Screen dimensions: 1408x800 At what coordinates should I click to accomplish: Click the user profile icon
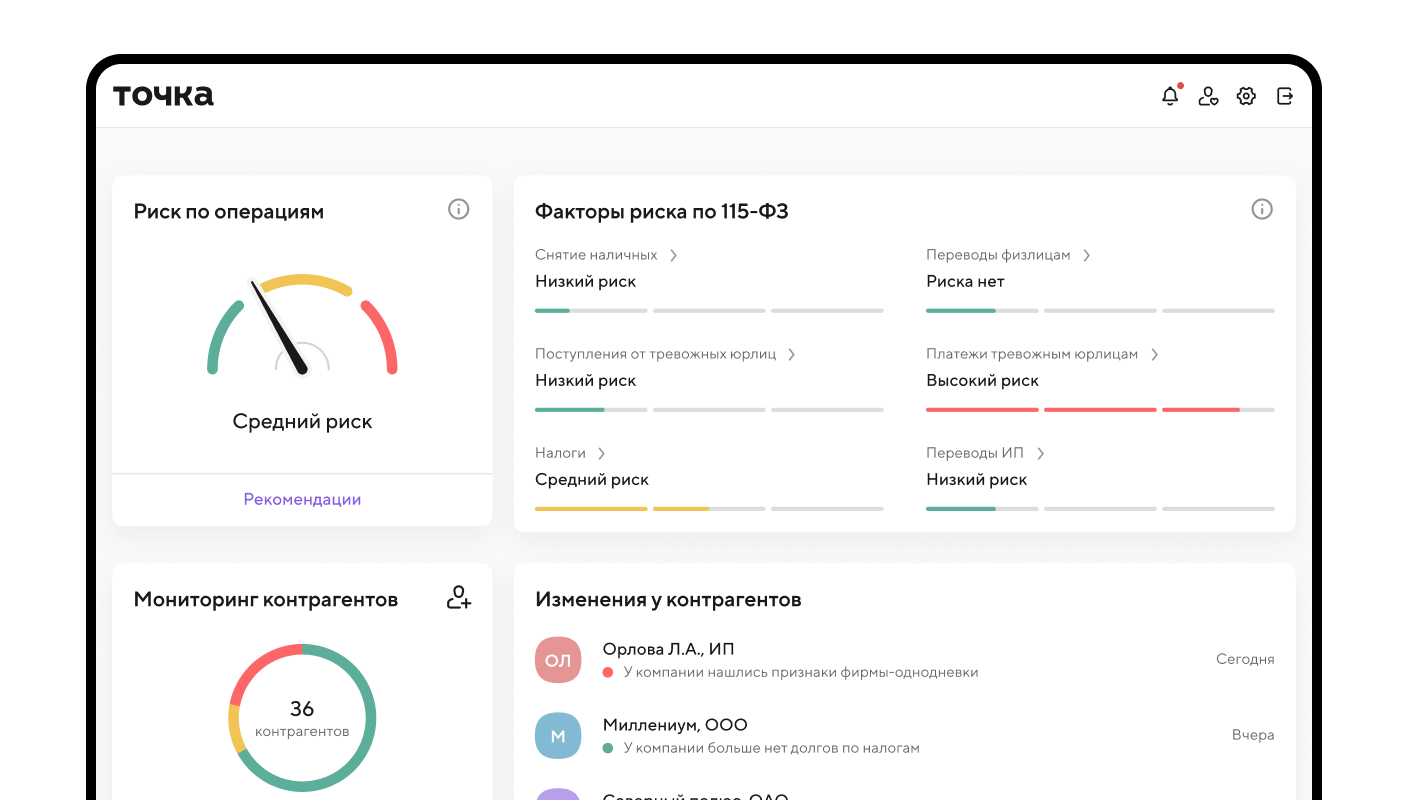pos(1208,96)
